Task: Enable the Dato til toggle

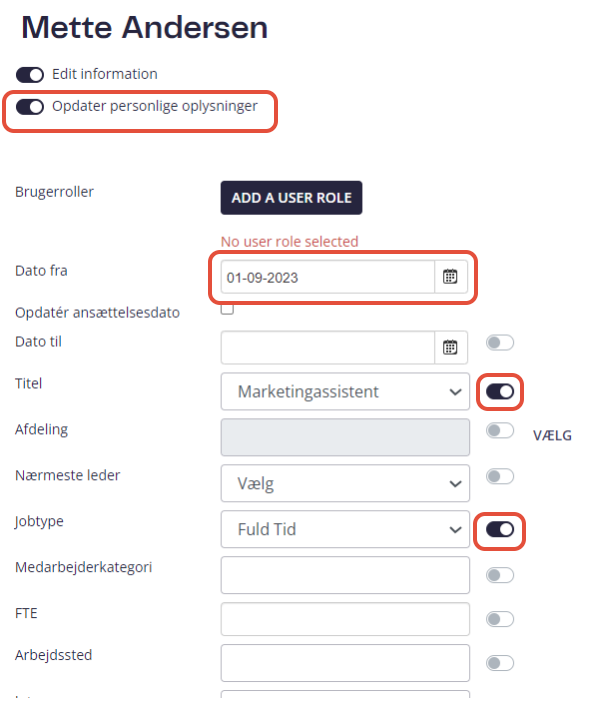Action: pos(500,343)
